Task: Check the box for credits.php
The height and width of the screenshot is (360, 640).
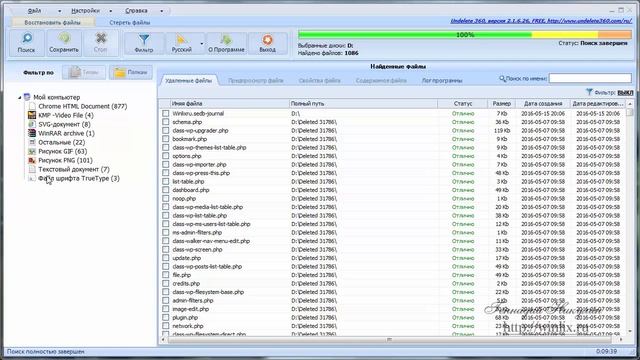Action: click(165, 283)
